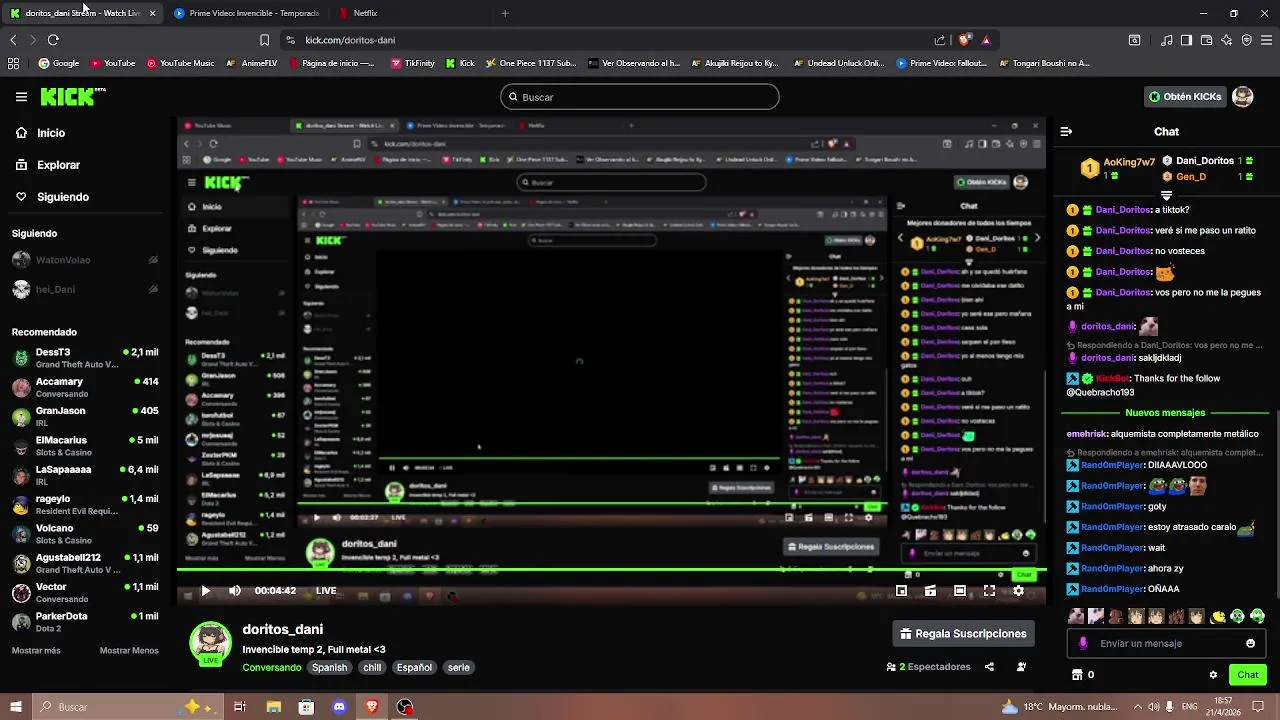Click the OBS icon in taskbar
Screen dimensions: 1280x720
405,707
